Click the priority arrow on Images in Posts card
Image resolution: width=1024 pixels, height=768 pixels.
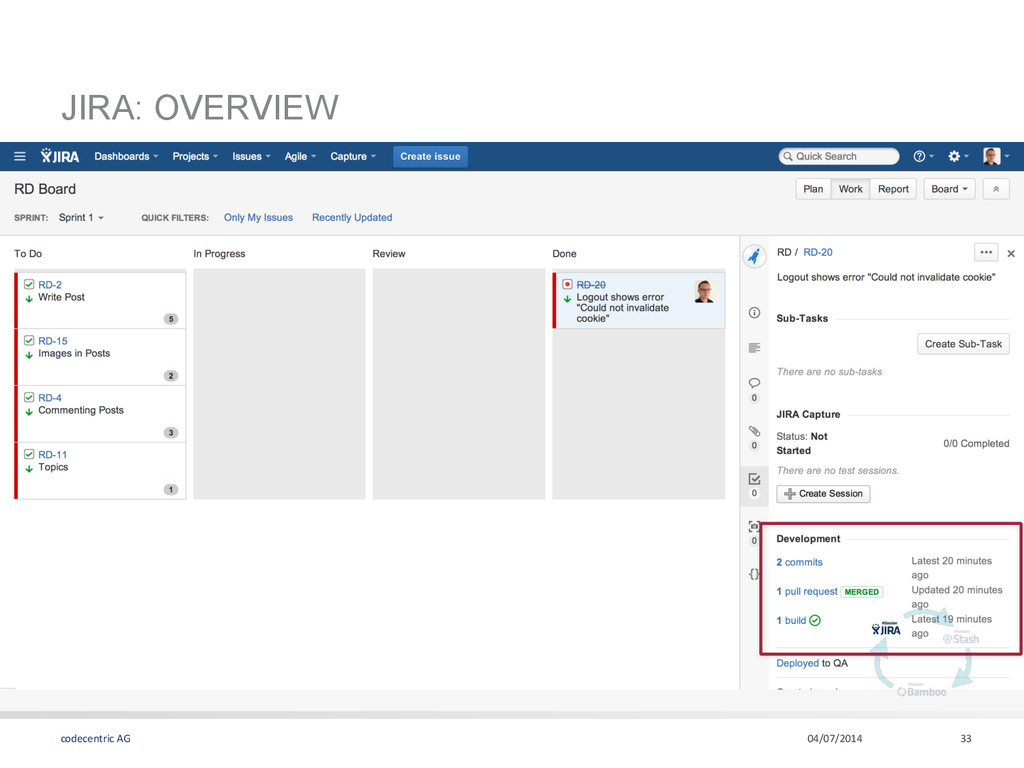[29, 355]
